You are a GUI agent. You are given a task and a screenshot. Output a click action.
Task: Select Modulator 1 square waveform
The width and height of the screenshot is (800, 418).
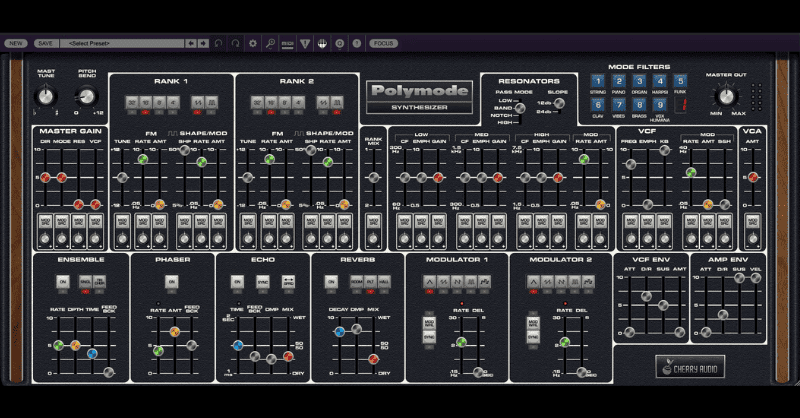point(471,281)
